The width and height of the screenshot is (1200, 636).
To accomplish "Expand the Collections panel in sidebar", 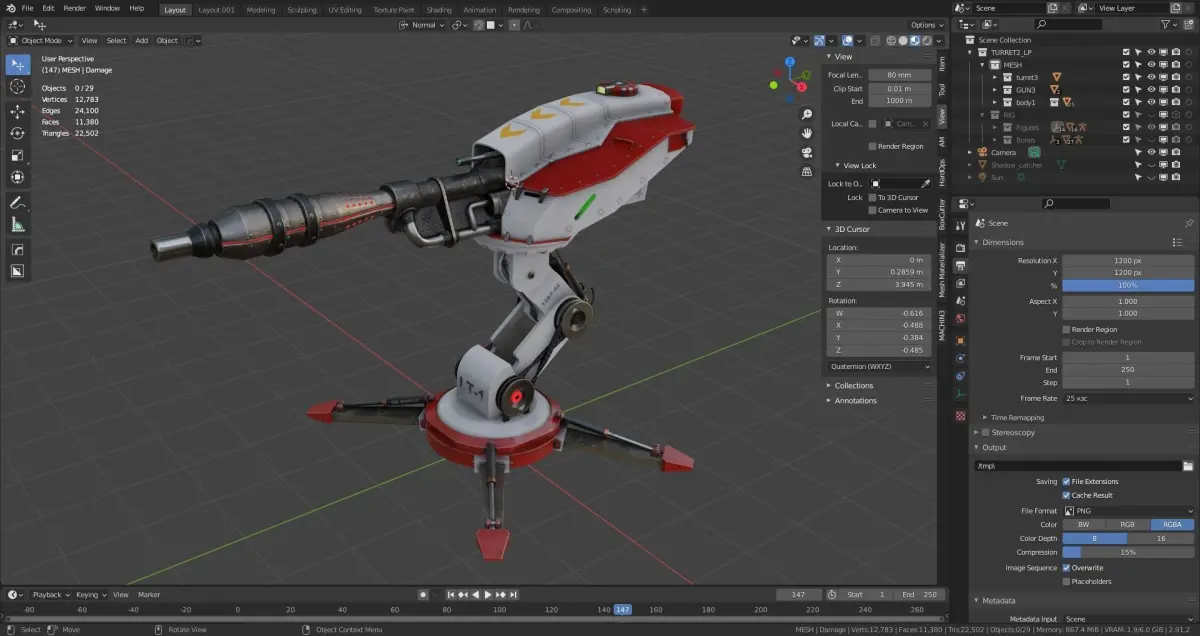I will point(854,385).
